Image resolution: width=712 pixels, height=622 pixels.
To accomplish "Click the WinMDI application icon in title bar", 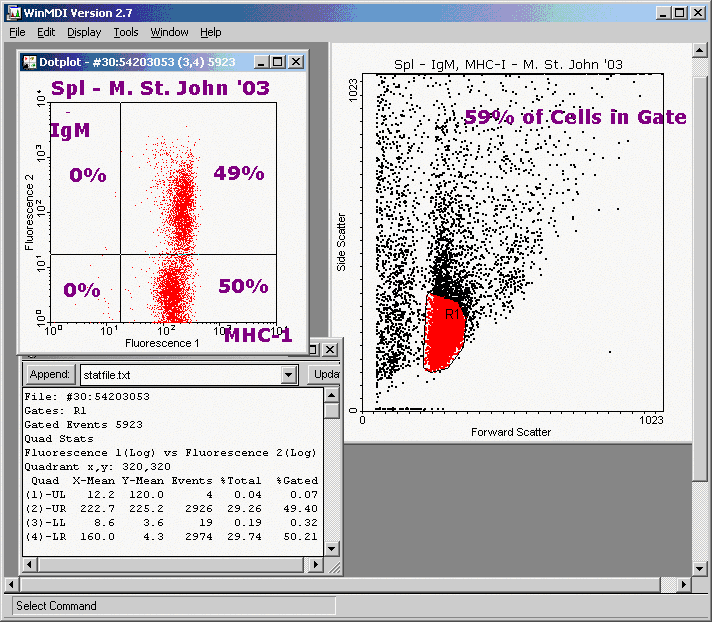I will tap(11, 12).
